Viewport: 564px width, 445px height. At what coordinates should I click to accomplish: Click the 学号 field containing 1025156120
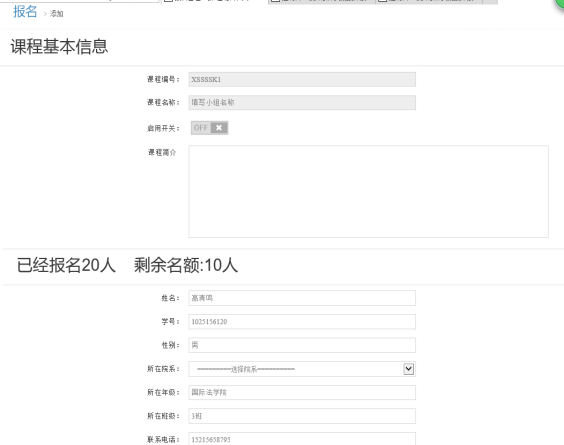pos(302,322)
